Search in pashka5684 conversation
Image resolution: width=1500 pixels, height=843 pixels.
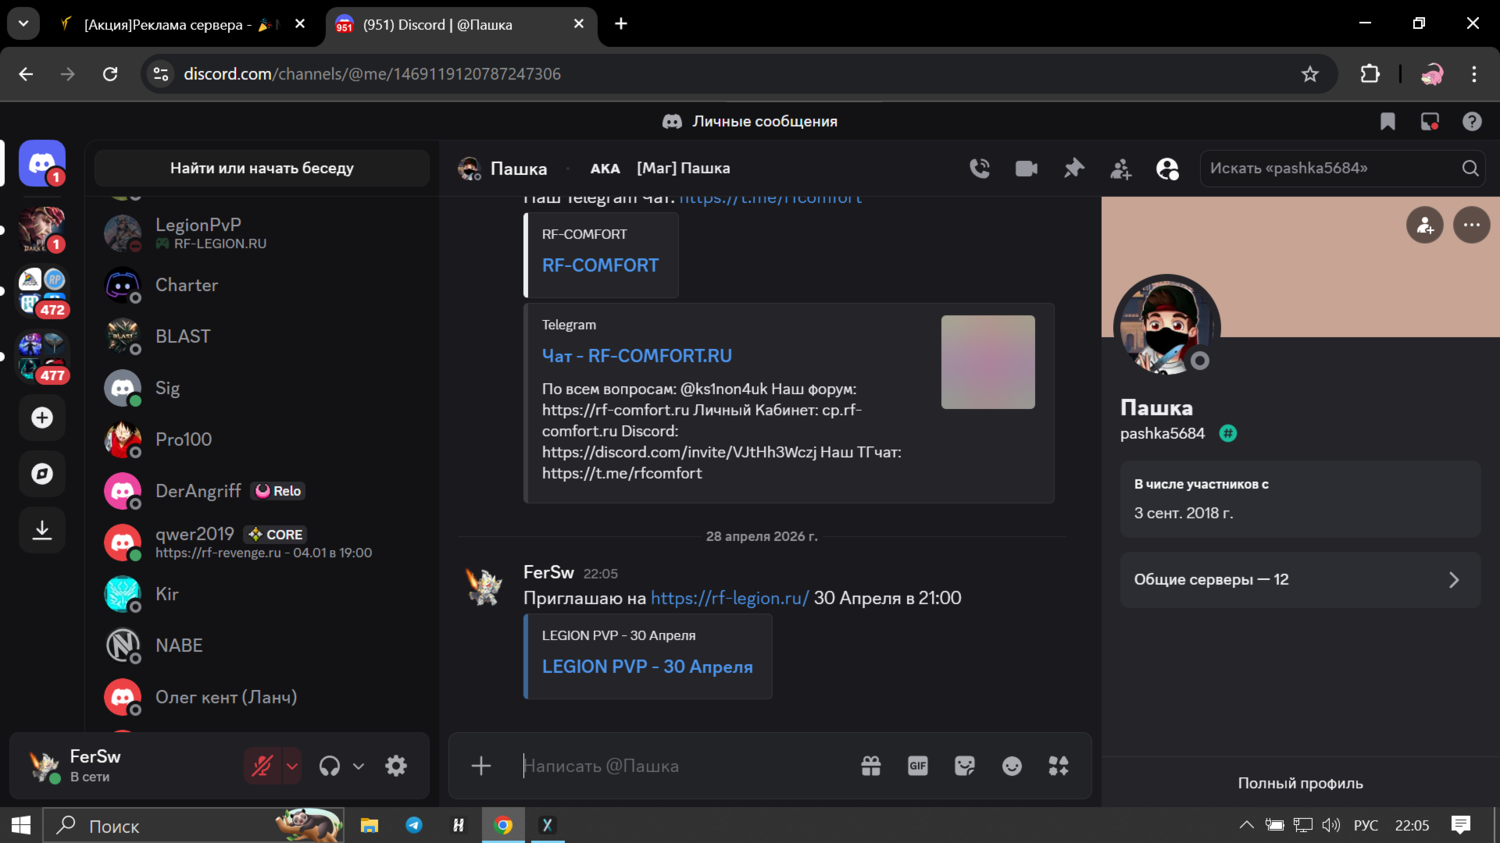coord(1343,168)
